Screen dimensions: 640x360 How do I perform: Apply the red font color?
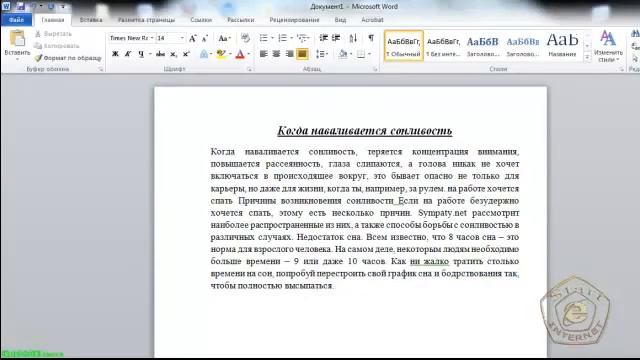click(240, 54)
